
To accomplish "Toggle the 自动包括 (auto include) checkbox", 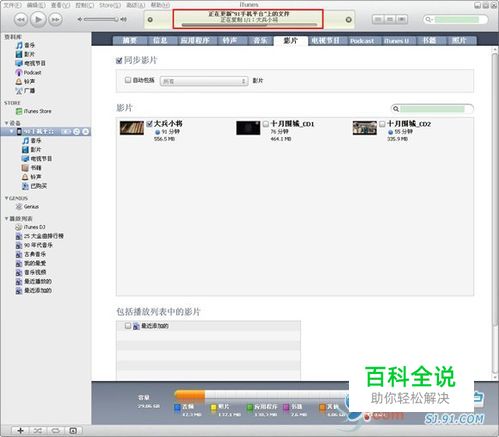I will coord(128,80).
